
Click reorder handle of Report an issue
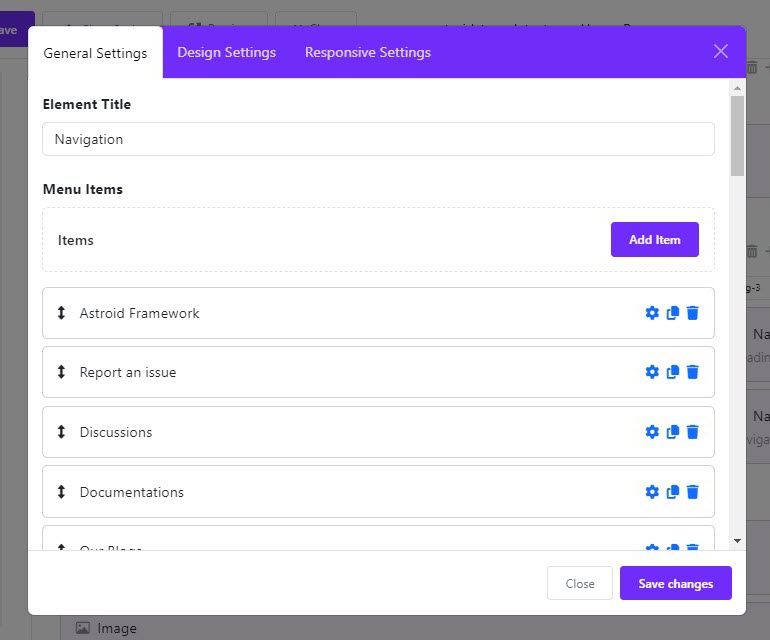tap(61, 372)
